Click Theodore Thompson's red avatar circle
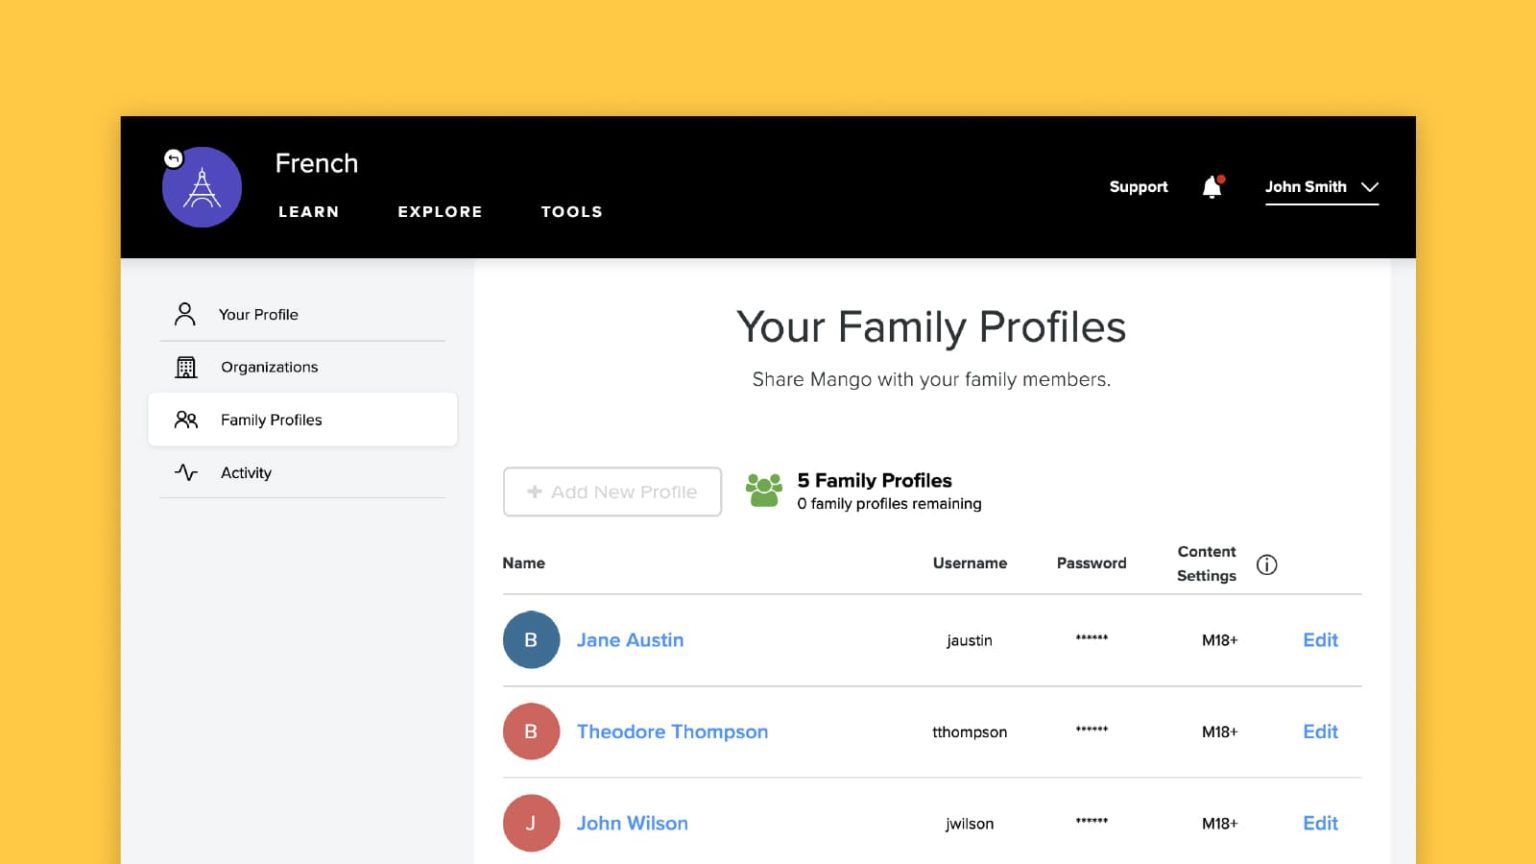 click(x=531, y=732)
